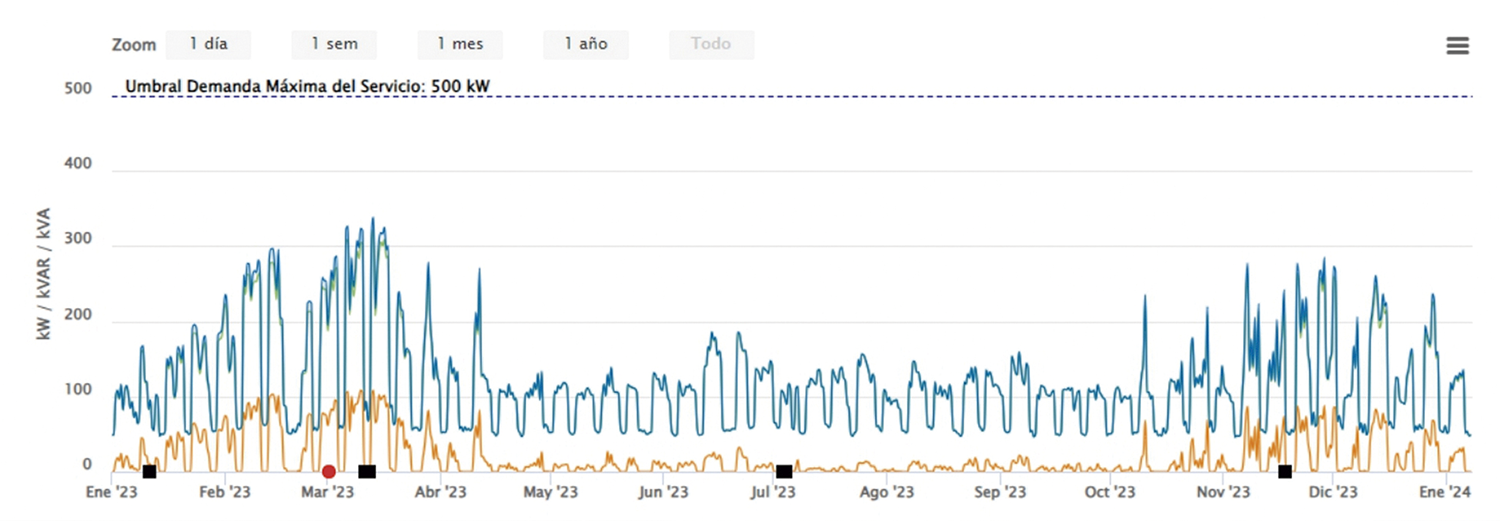
Task: Click the black square marker in late November
Action: (x=1285, y=472)
